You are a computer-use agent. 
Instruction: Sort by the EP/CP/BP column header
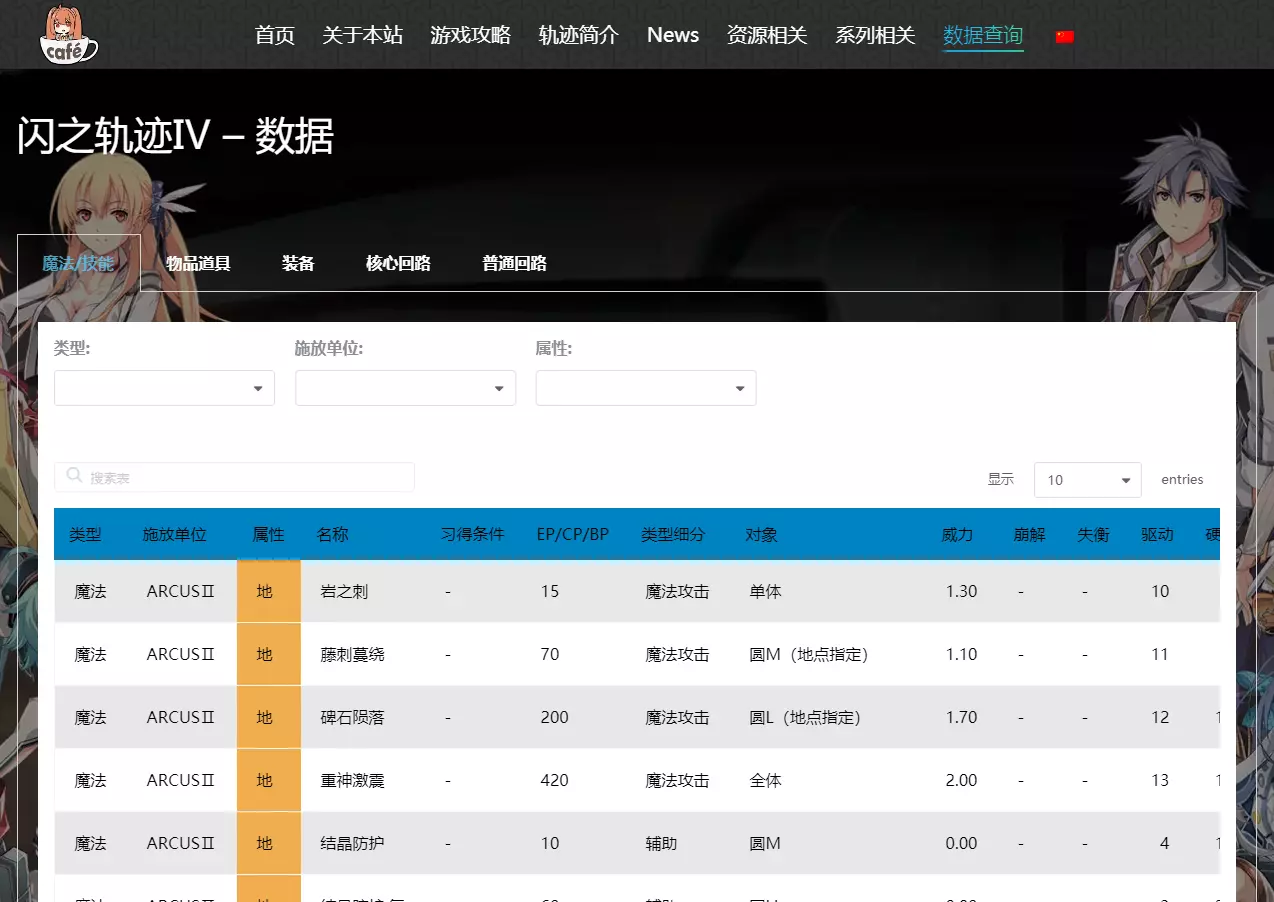tap(573, 535)
